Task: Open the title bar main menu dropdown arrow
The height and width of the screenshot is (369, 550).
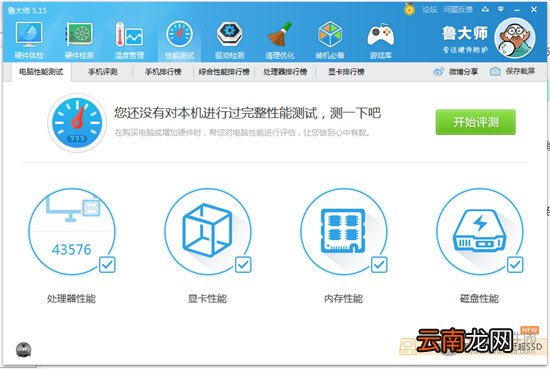Action: click(x=501, y=9)
